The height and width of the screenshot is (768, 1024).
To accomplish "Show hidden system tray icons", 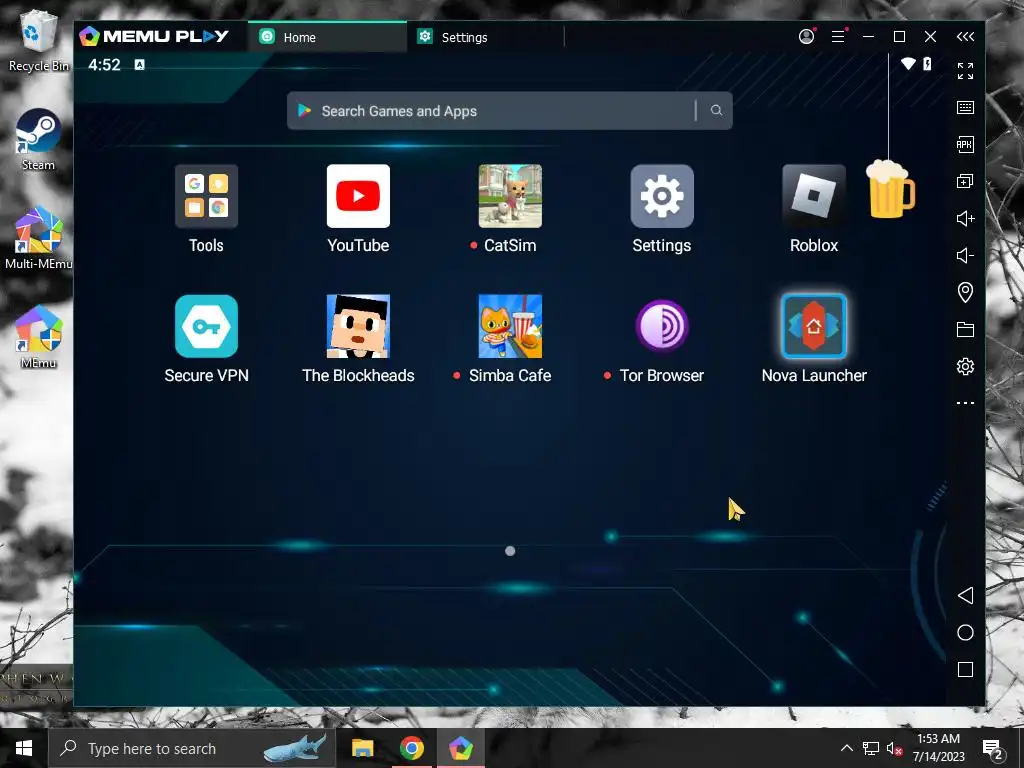I will [846, 748].
